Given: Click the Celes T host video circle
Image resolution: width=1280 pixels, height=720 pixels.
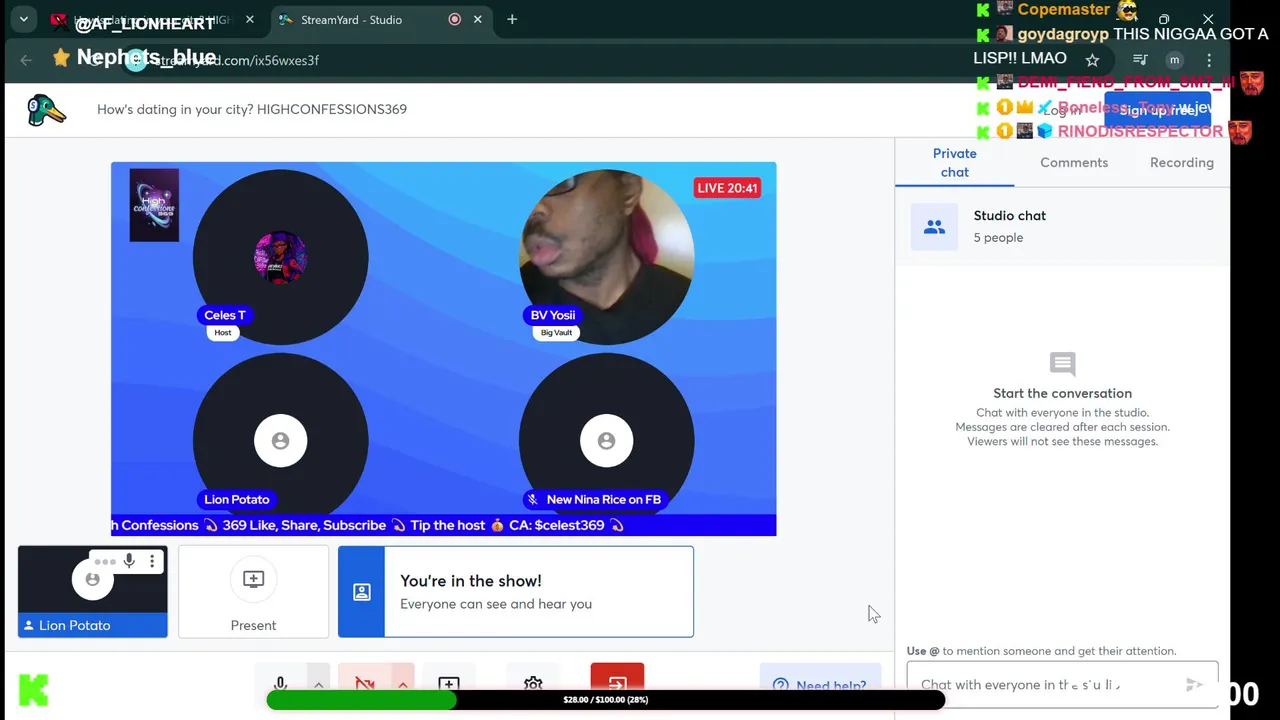Looking at the screenshot, I should pos(280,256).
